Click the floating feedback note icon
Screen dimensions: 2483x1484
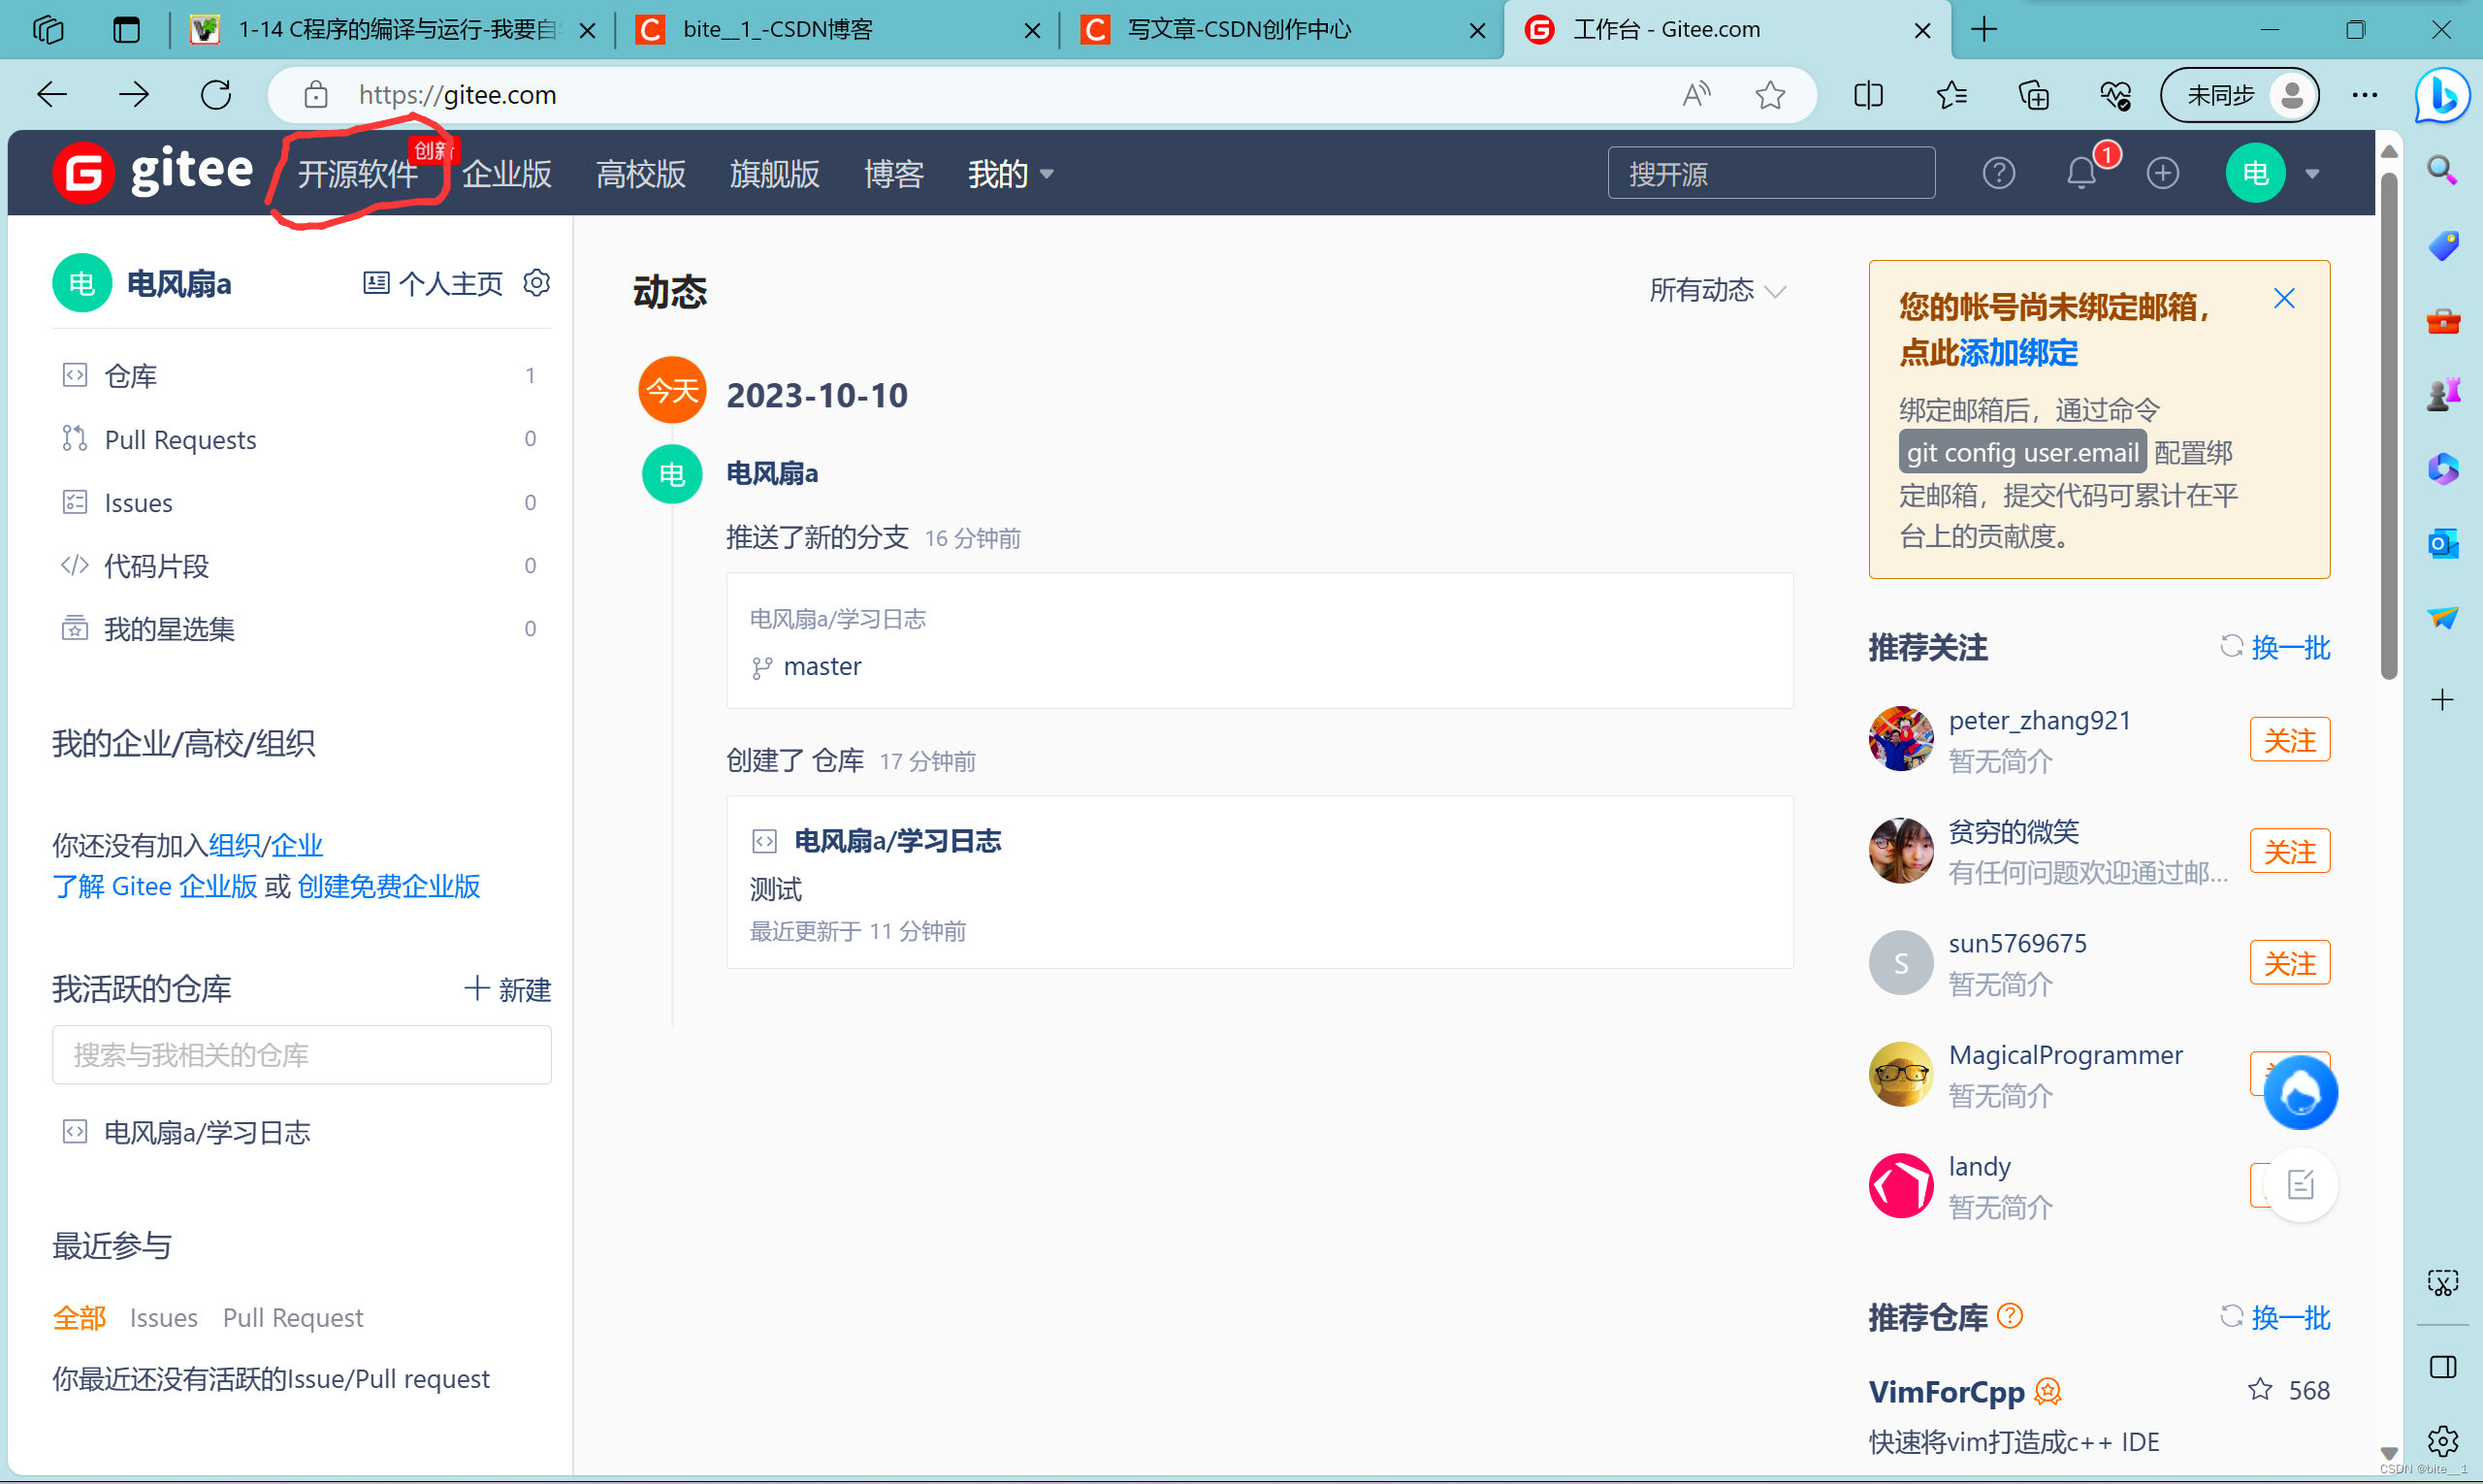coord(2300,1185)
